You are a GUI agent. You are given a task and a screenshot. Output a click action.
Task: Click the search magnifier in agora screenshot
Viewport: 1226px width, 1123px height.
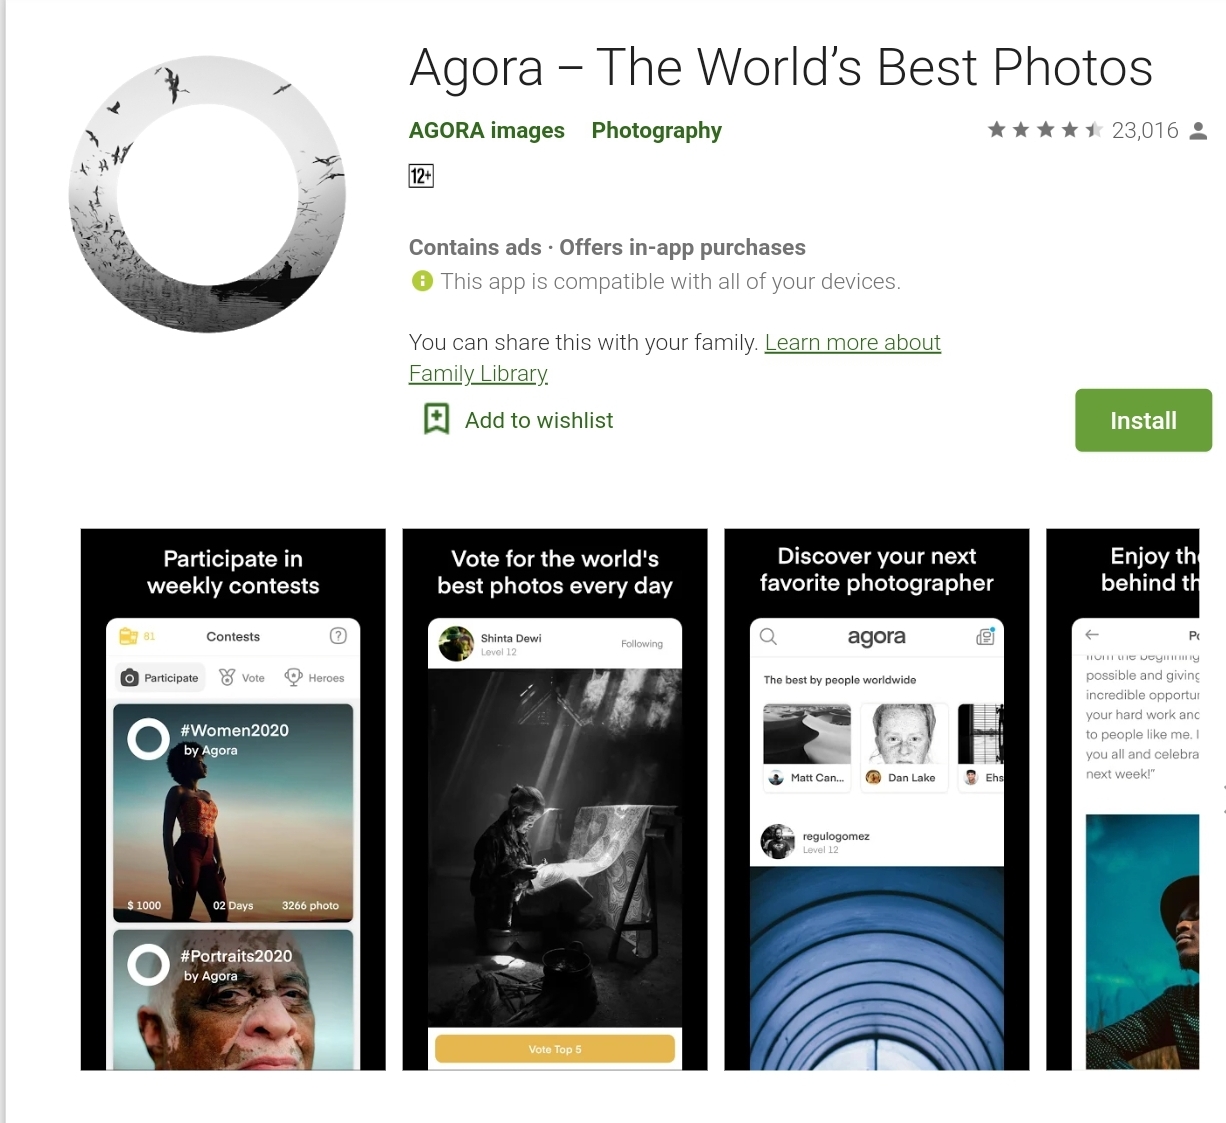coord(768,637)
